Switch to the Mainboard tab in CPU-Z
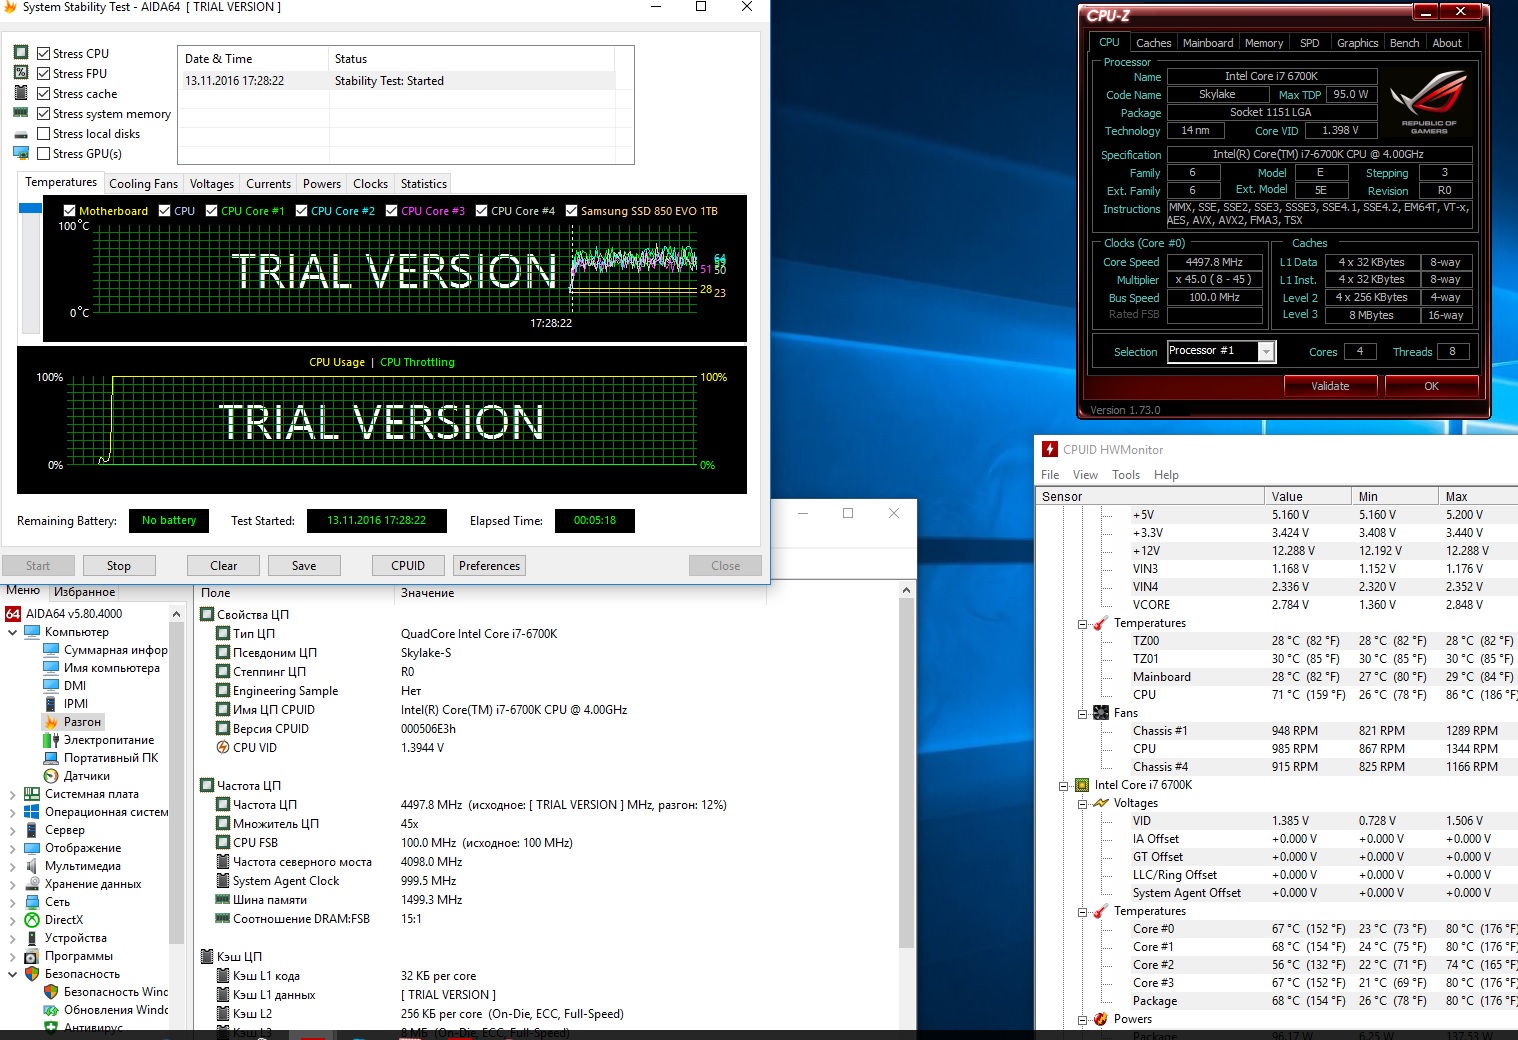The image size is (1518, 1040). point(1208,43)
